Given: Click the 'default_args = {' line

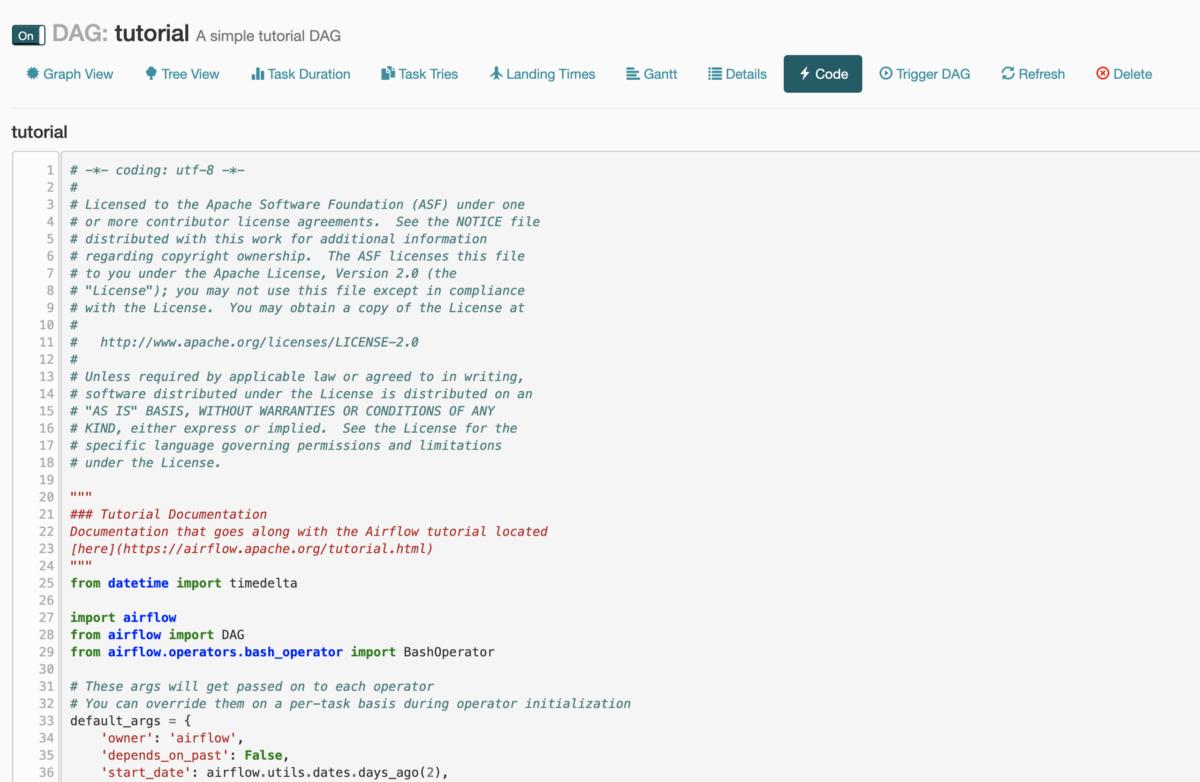Looking at the screenshot, I should coord(131,720).
